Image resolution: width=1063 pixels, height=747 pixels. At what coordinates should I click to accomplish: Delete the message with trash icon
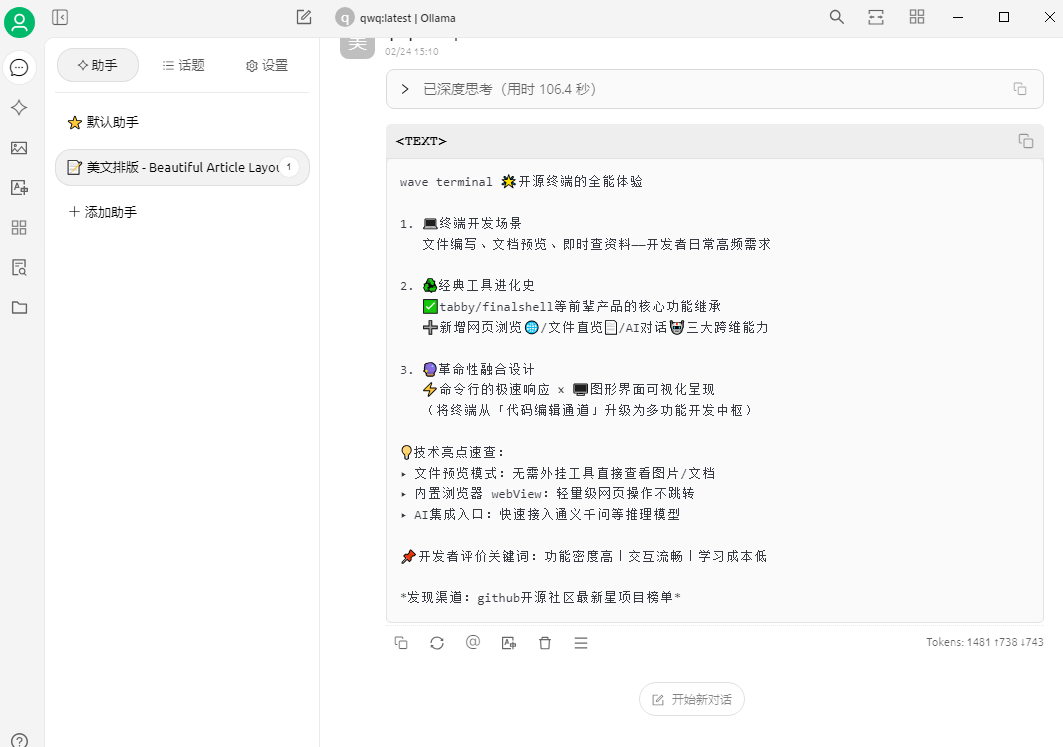[544, 643]
